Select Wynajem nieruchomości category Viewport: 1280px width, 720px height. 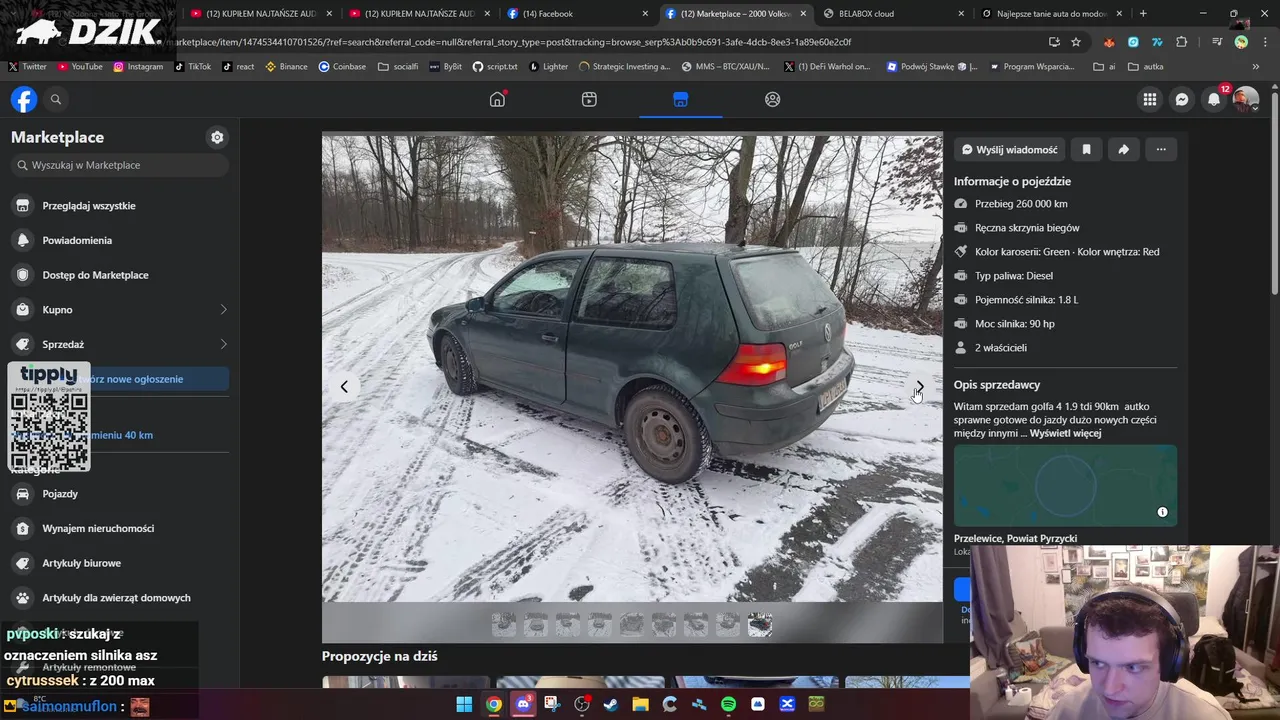[x=120, y=528]
